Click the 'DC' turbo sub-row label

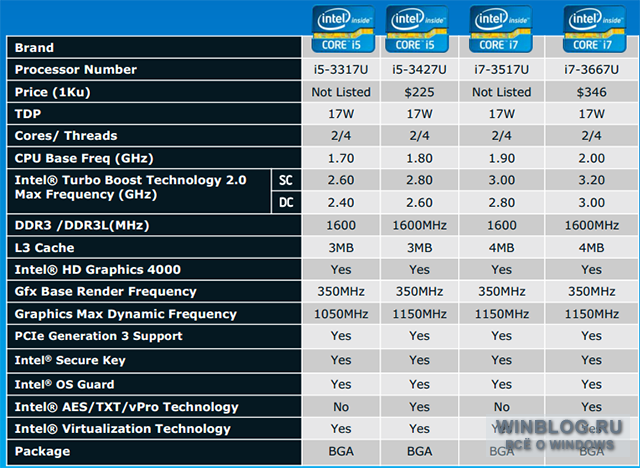[x=286, y=202]
